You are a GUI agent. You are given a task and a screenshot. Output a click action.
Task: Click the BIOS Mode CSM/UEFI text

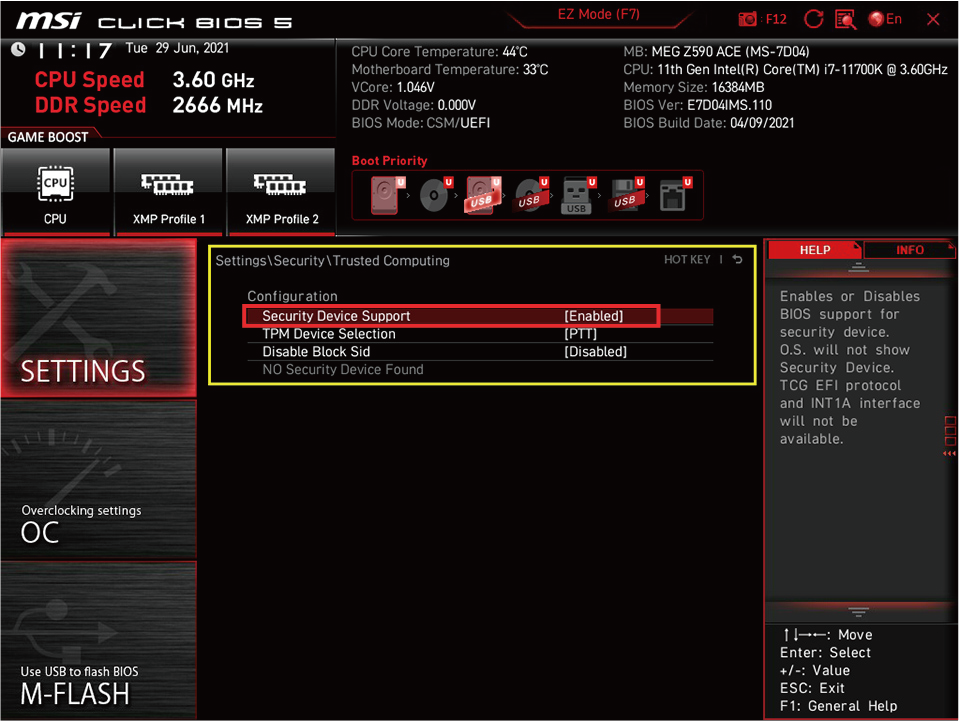click(x=421, y=123)
